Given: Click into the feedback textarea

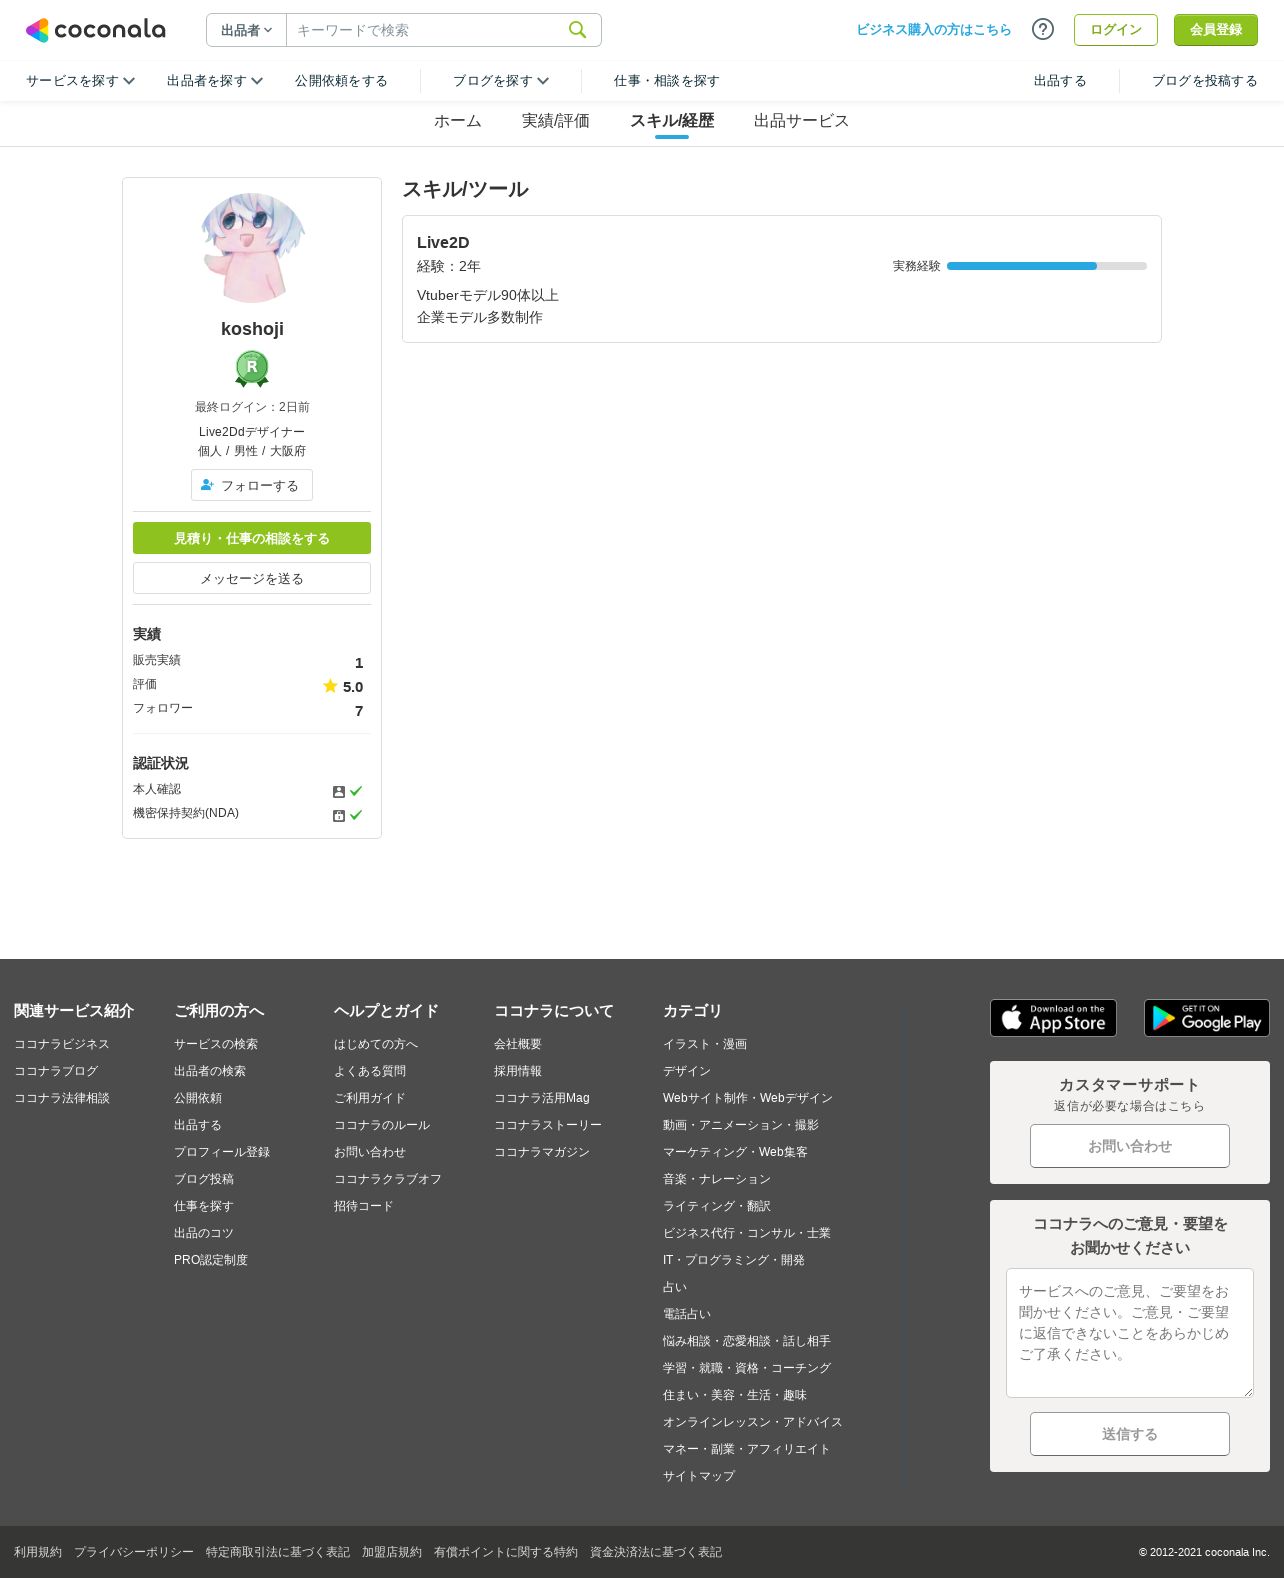Looking at the screenshot, I should [x=1130, y=1333].
